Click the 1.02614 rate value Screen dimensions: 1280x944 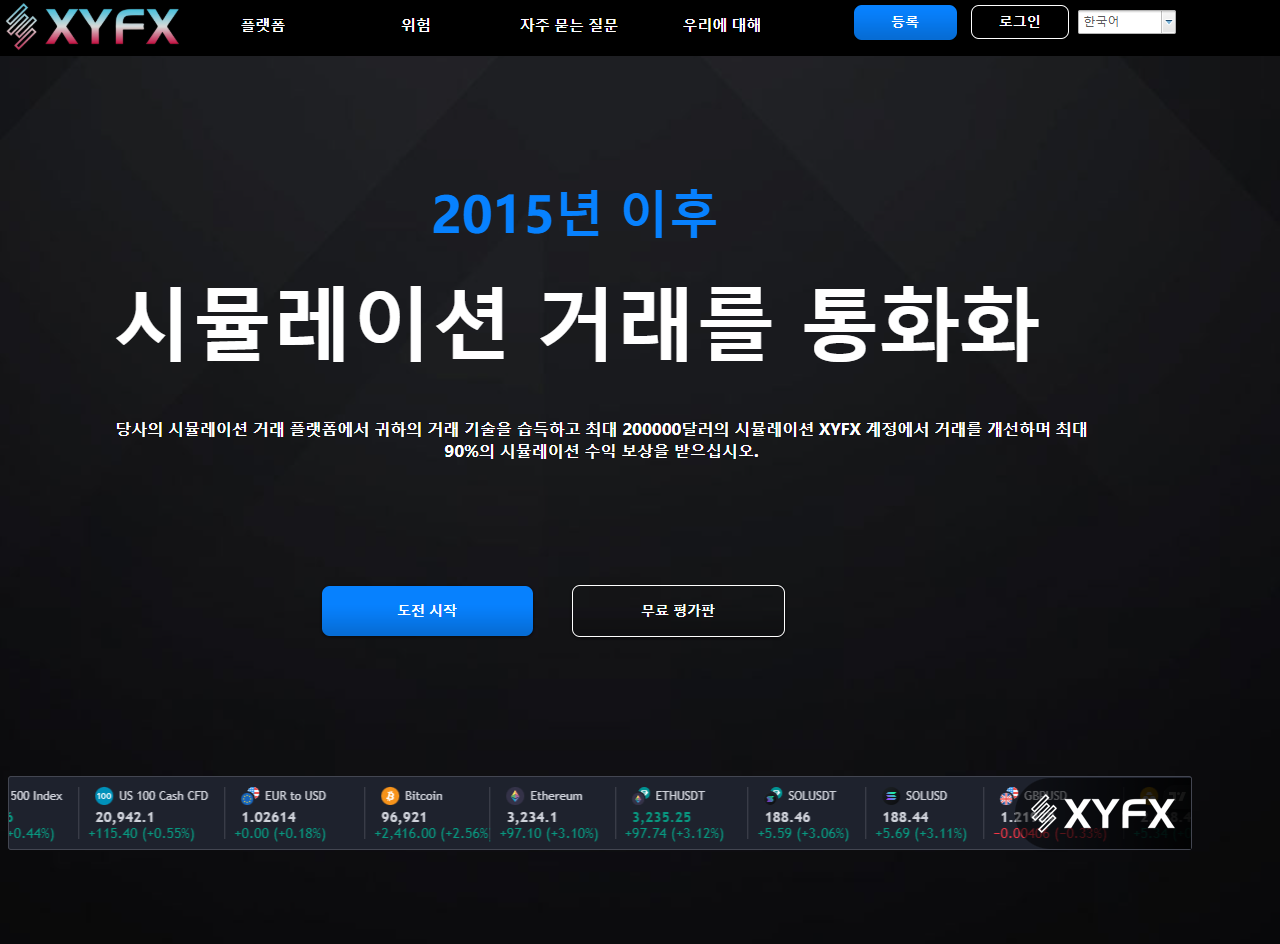[x=269, y=817]
